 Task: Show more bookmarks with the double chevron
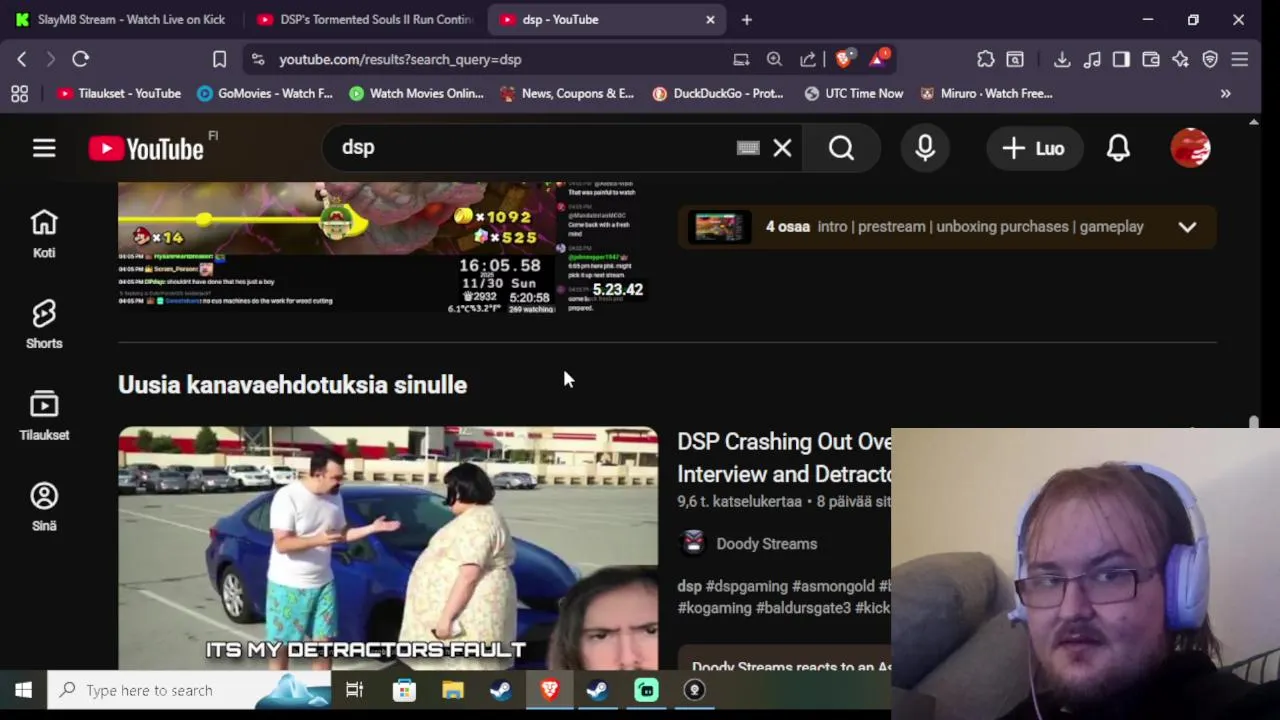1225,93
